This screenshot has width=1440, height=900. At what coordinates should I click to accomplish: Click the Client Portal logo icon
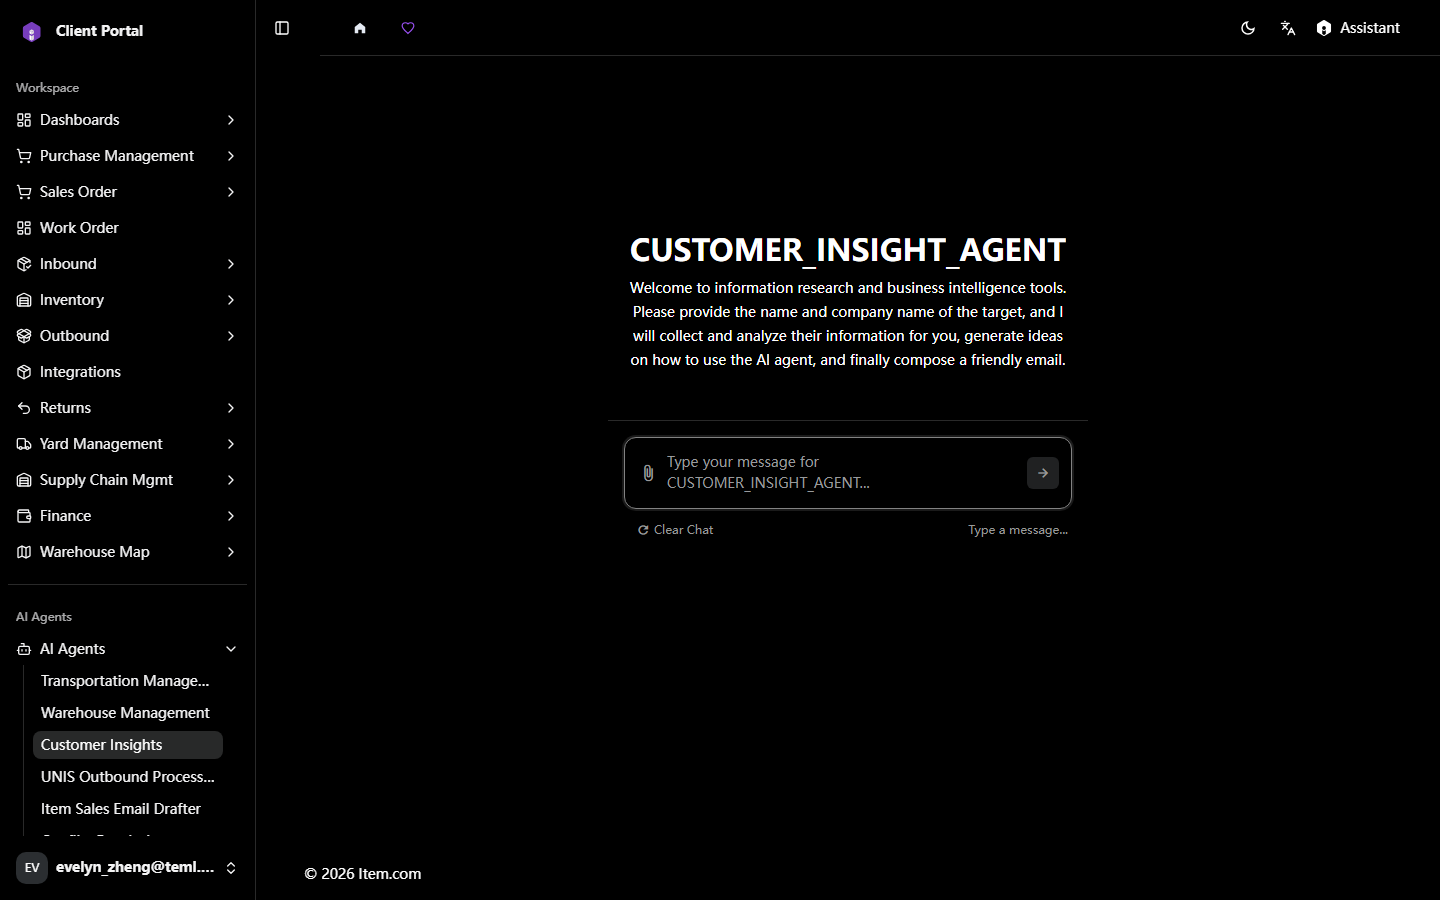tap(32, 31)
